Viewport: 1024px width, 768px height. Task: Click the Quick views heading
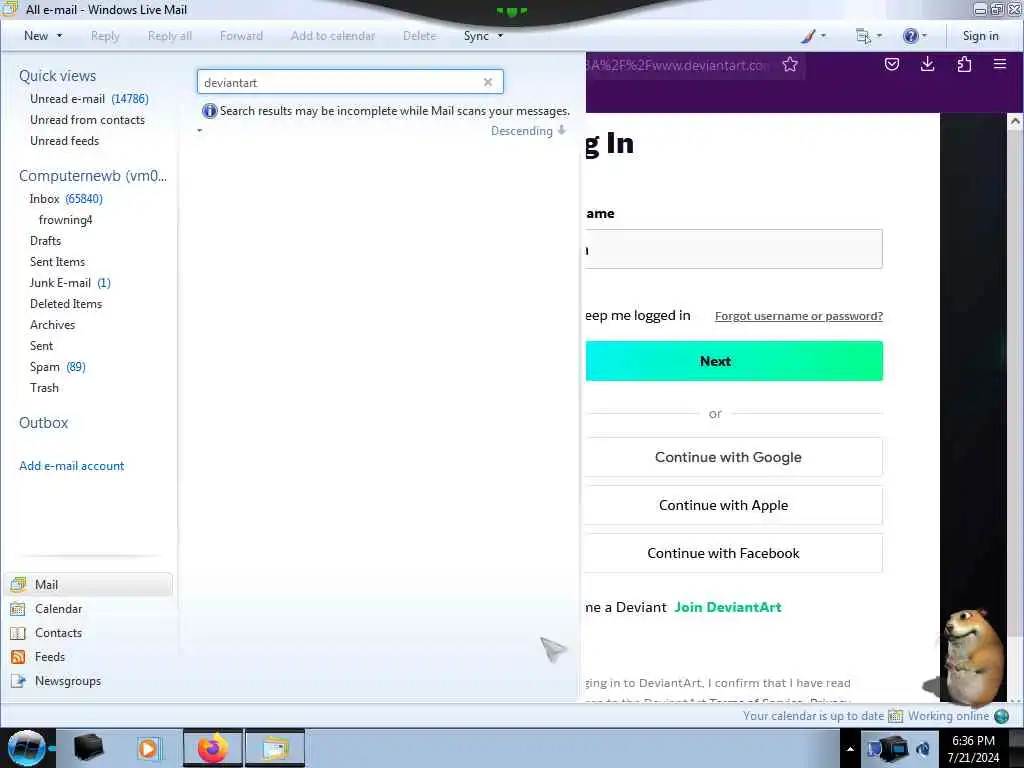pos(57,76)
